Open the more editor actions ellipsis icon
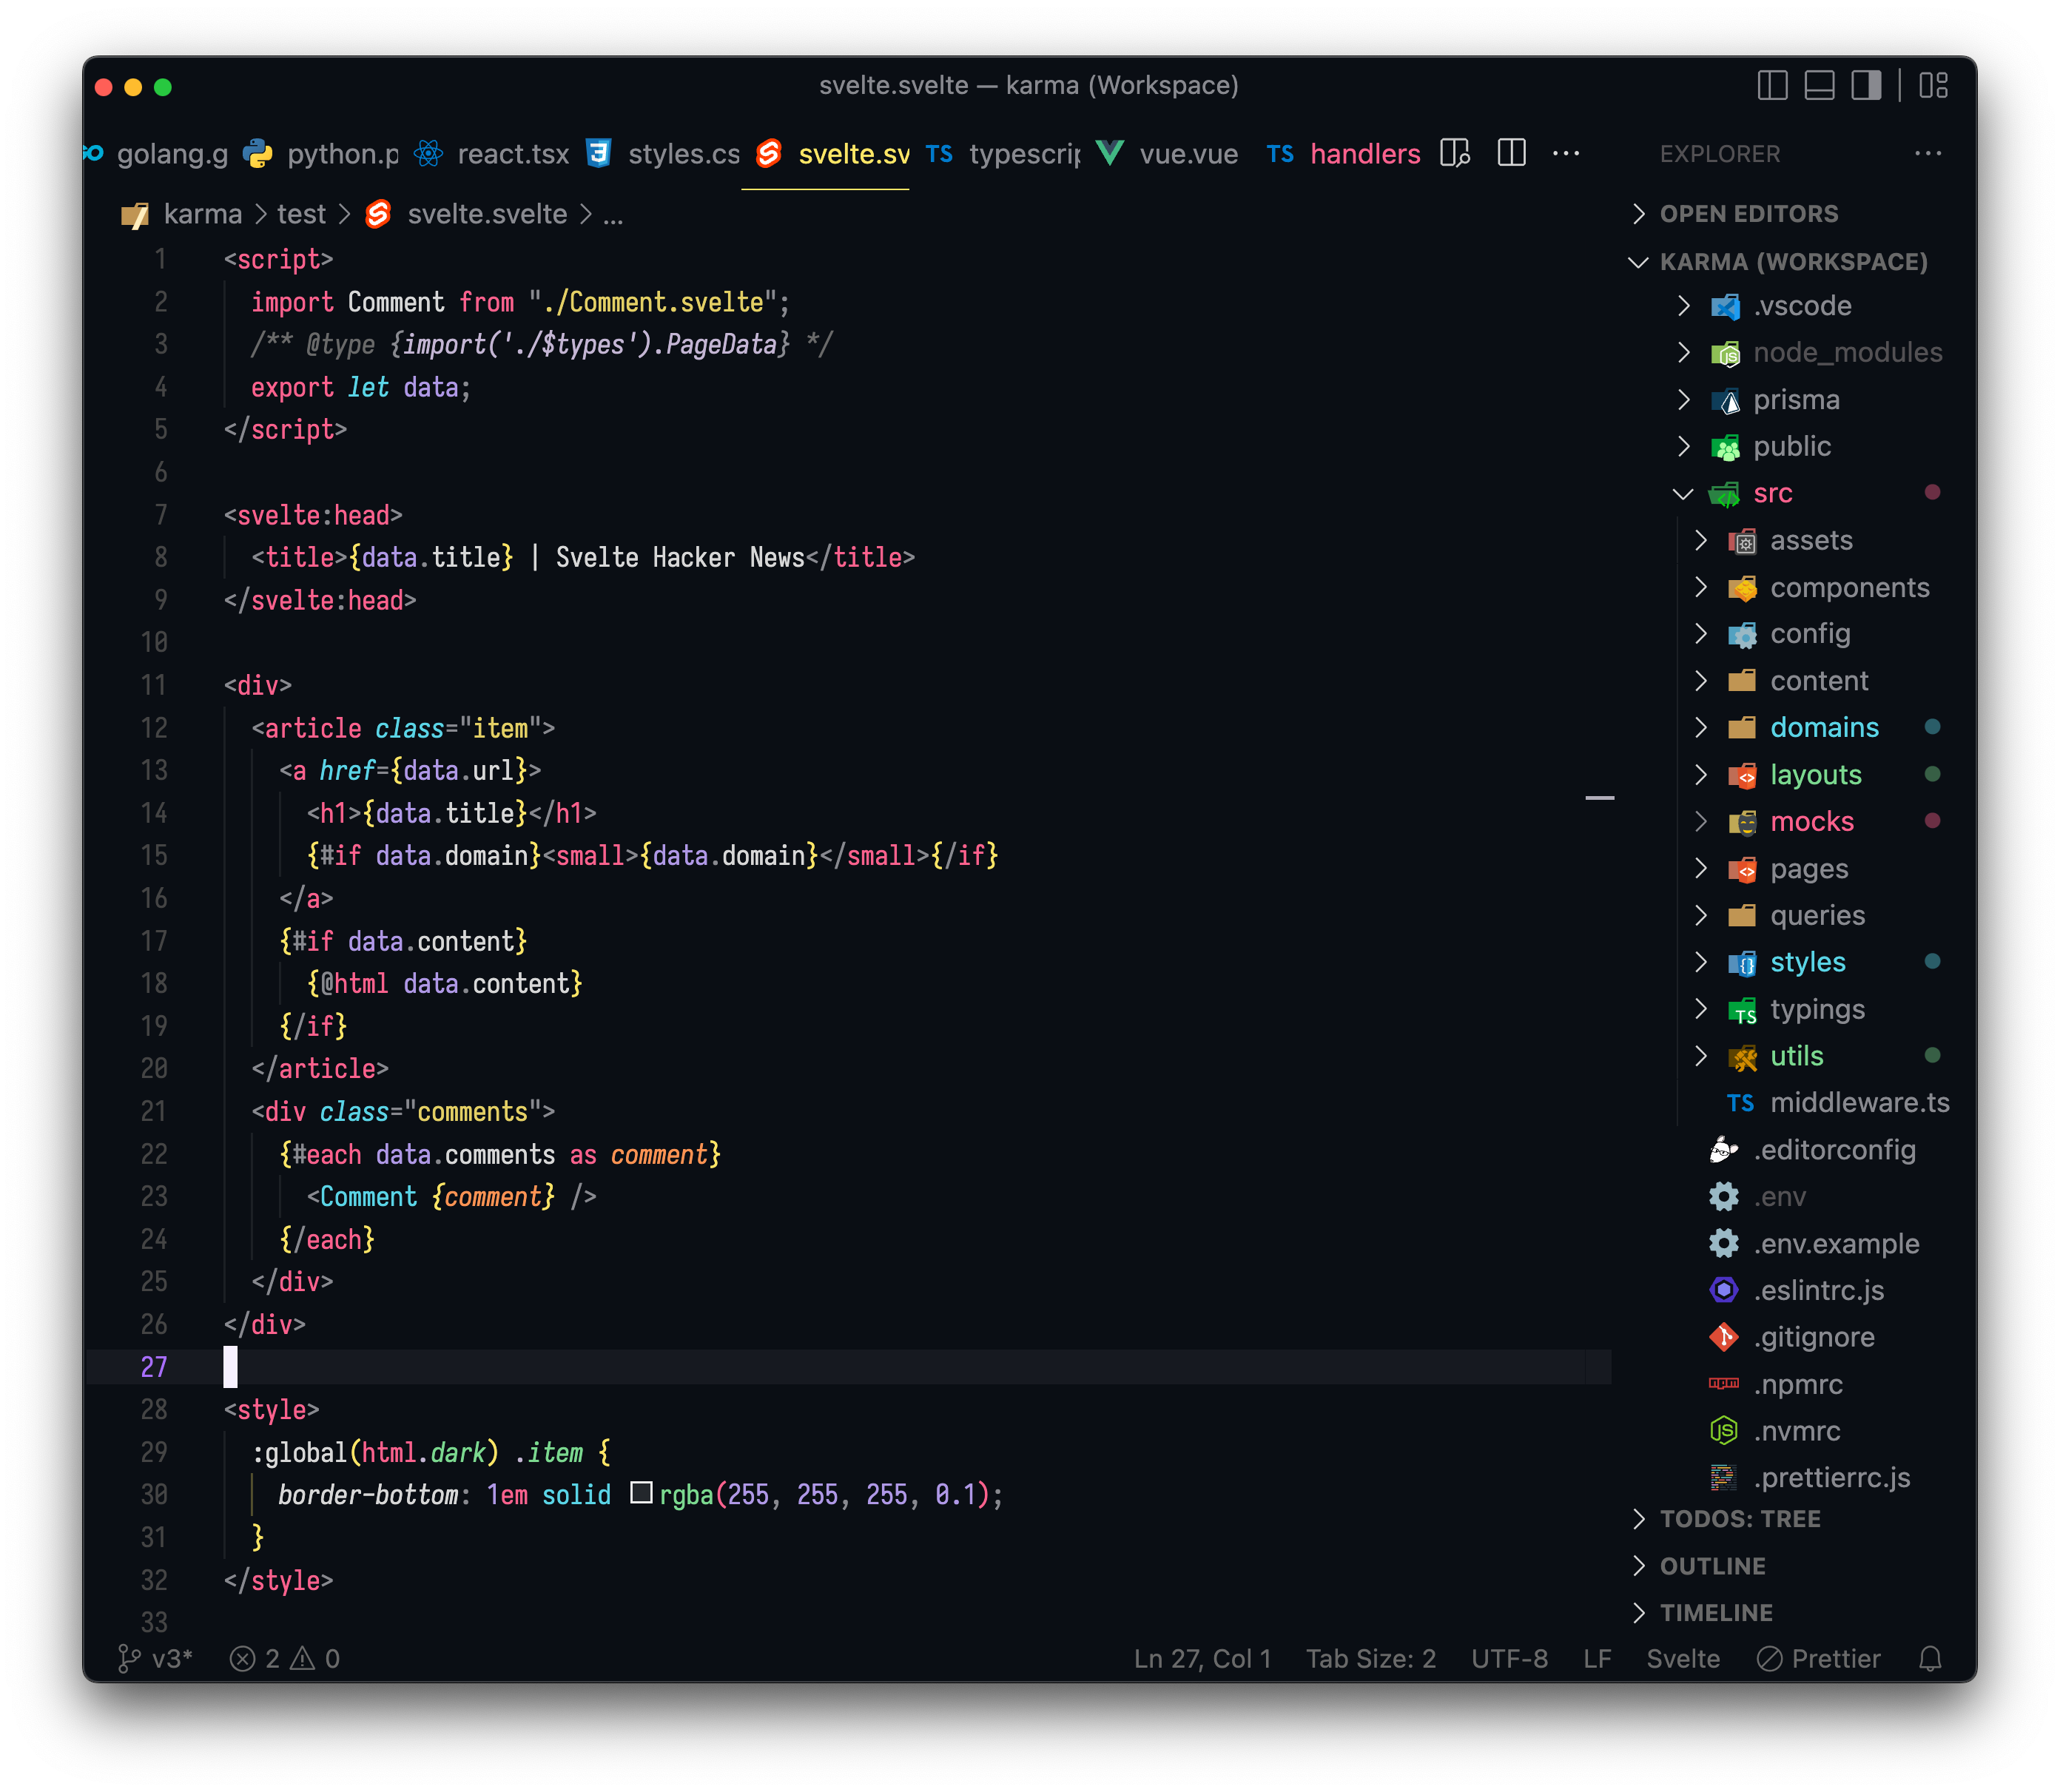Screen dimensions: 2060x1792 [1566, 153]
